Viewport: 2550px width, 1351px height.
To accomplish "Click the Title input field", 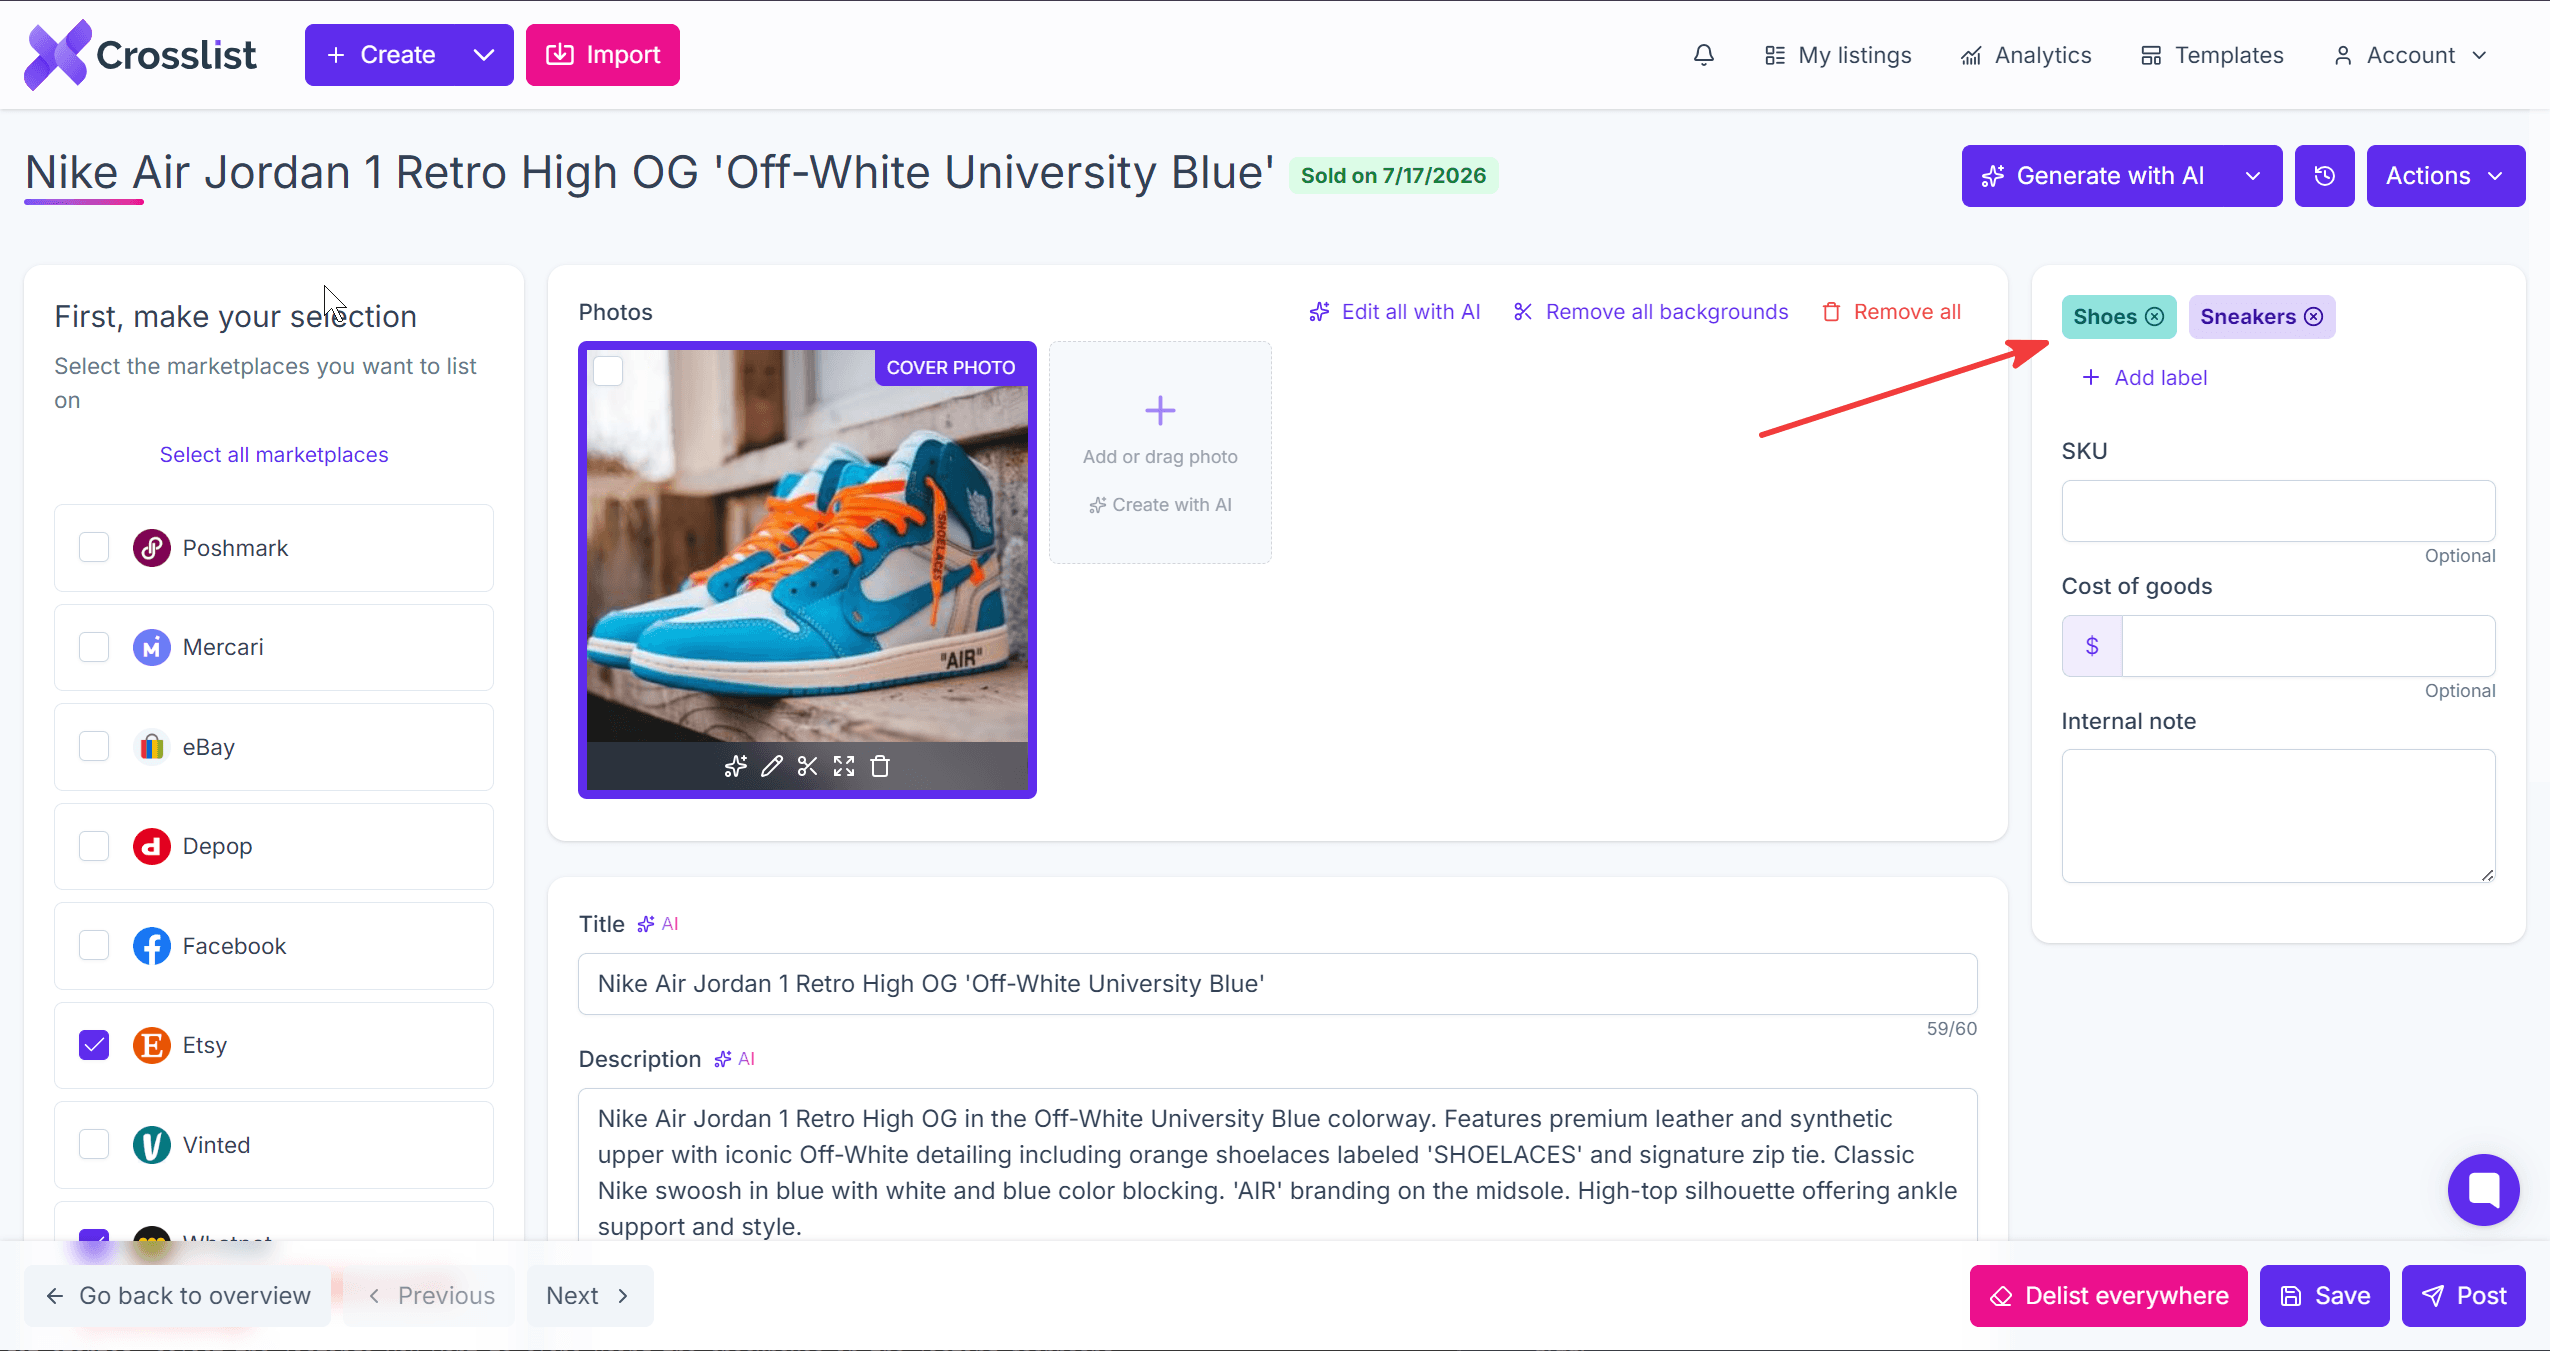I will coord(1278,984).
